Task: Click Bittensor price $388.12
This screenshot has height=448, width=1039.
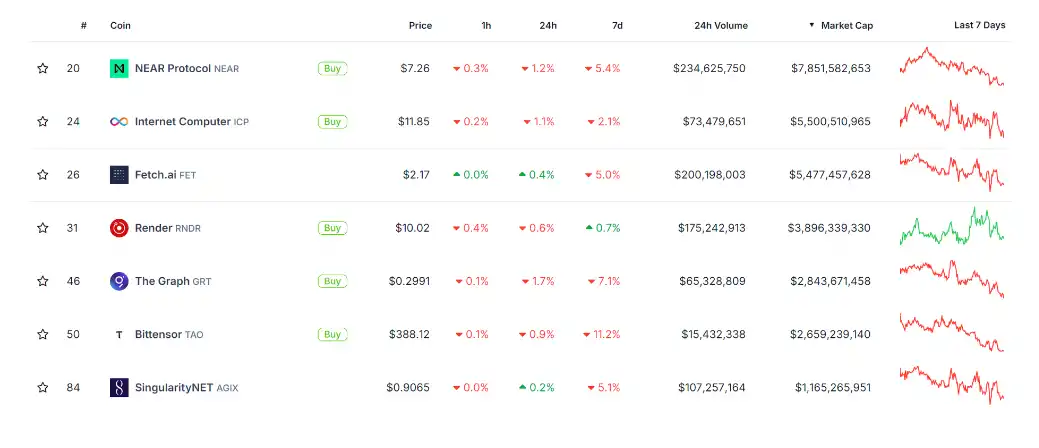Action: [x=409, y=334]
